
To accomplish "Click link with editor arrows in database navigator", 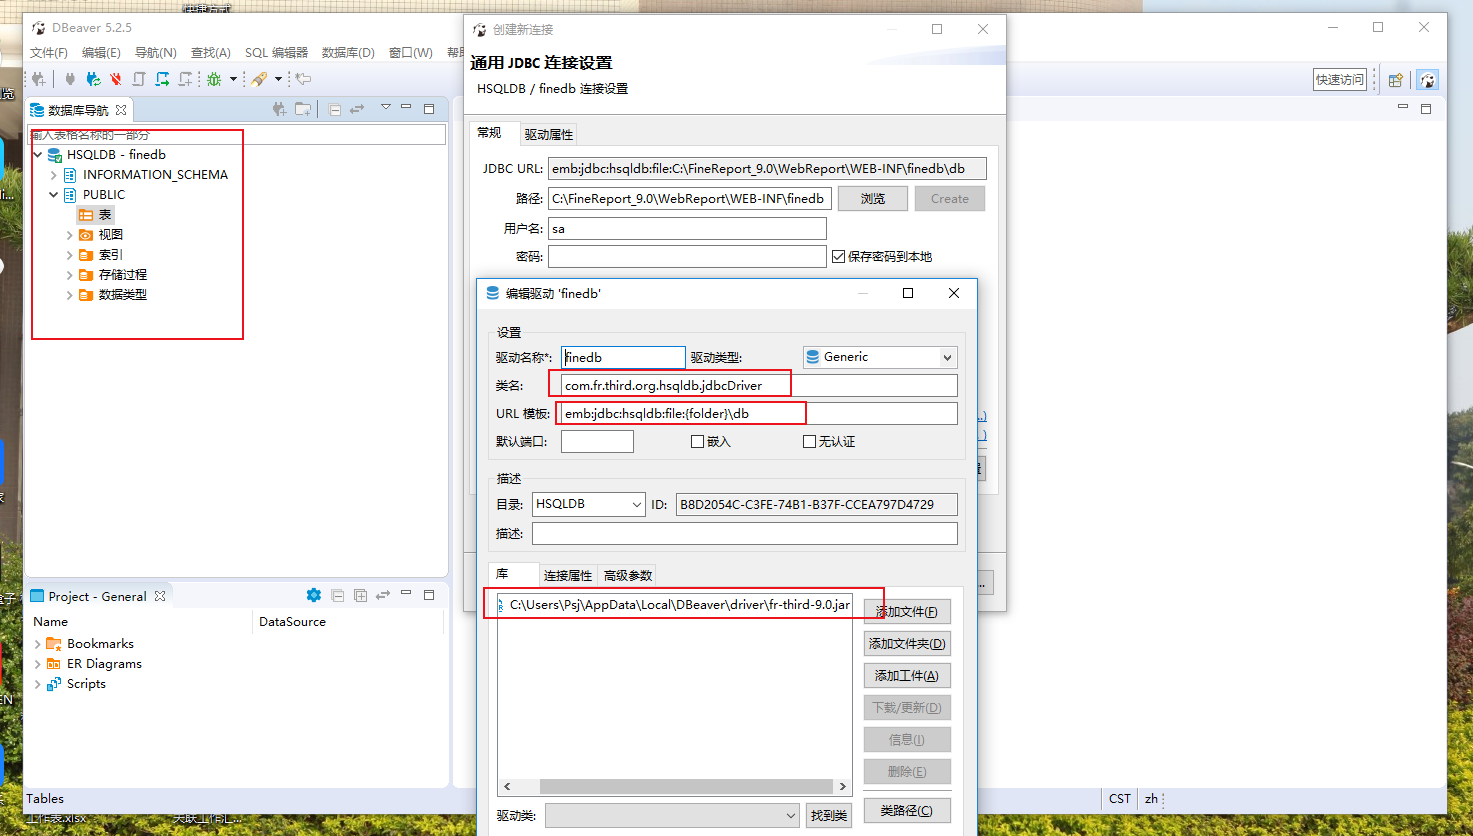I will (357, 109).
